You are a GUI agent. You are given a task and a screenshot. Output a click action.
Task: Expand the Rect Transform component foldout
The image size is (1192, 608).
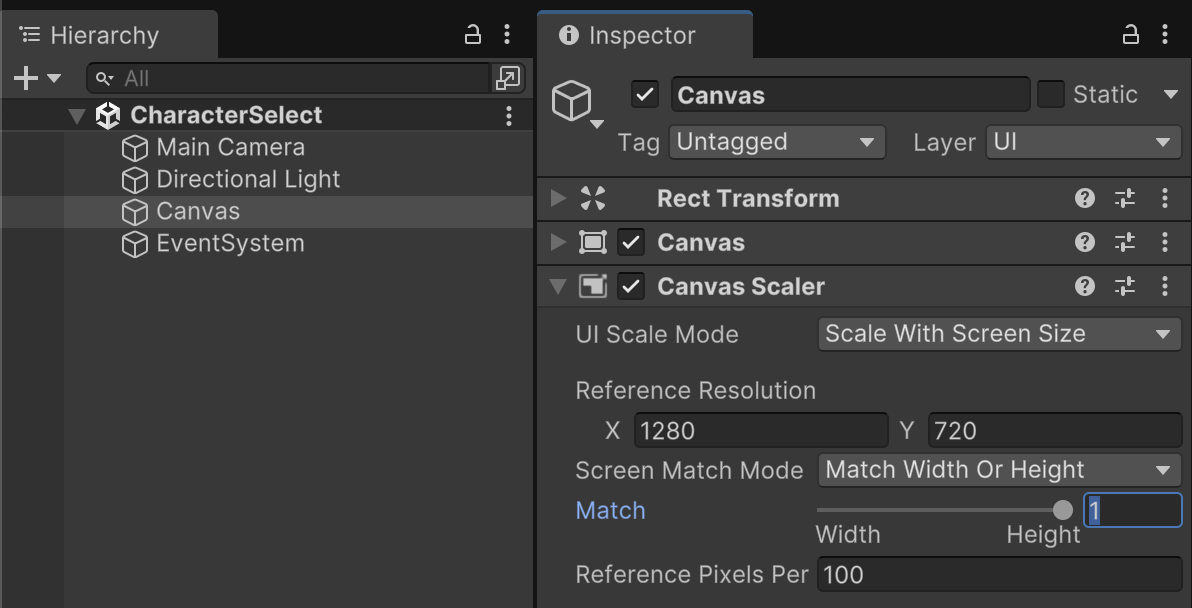[x=558, y=198]
